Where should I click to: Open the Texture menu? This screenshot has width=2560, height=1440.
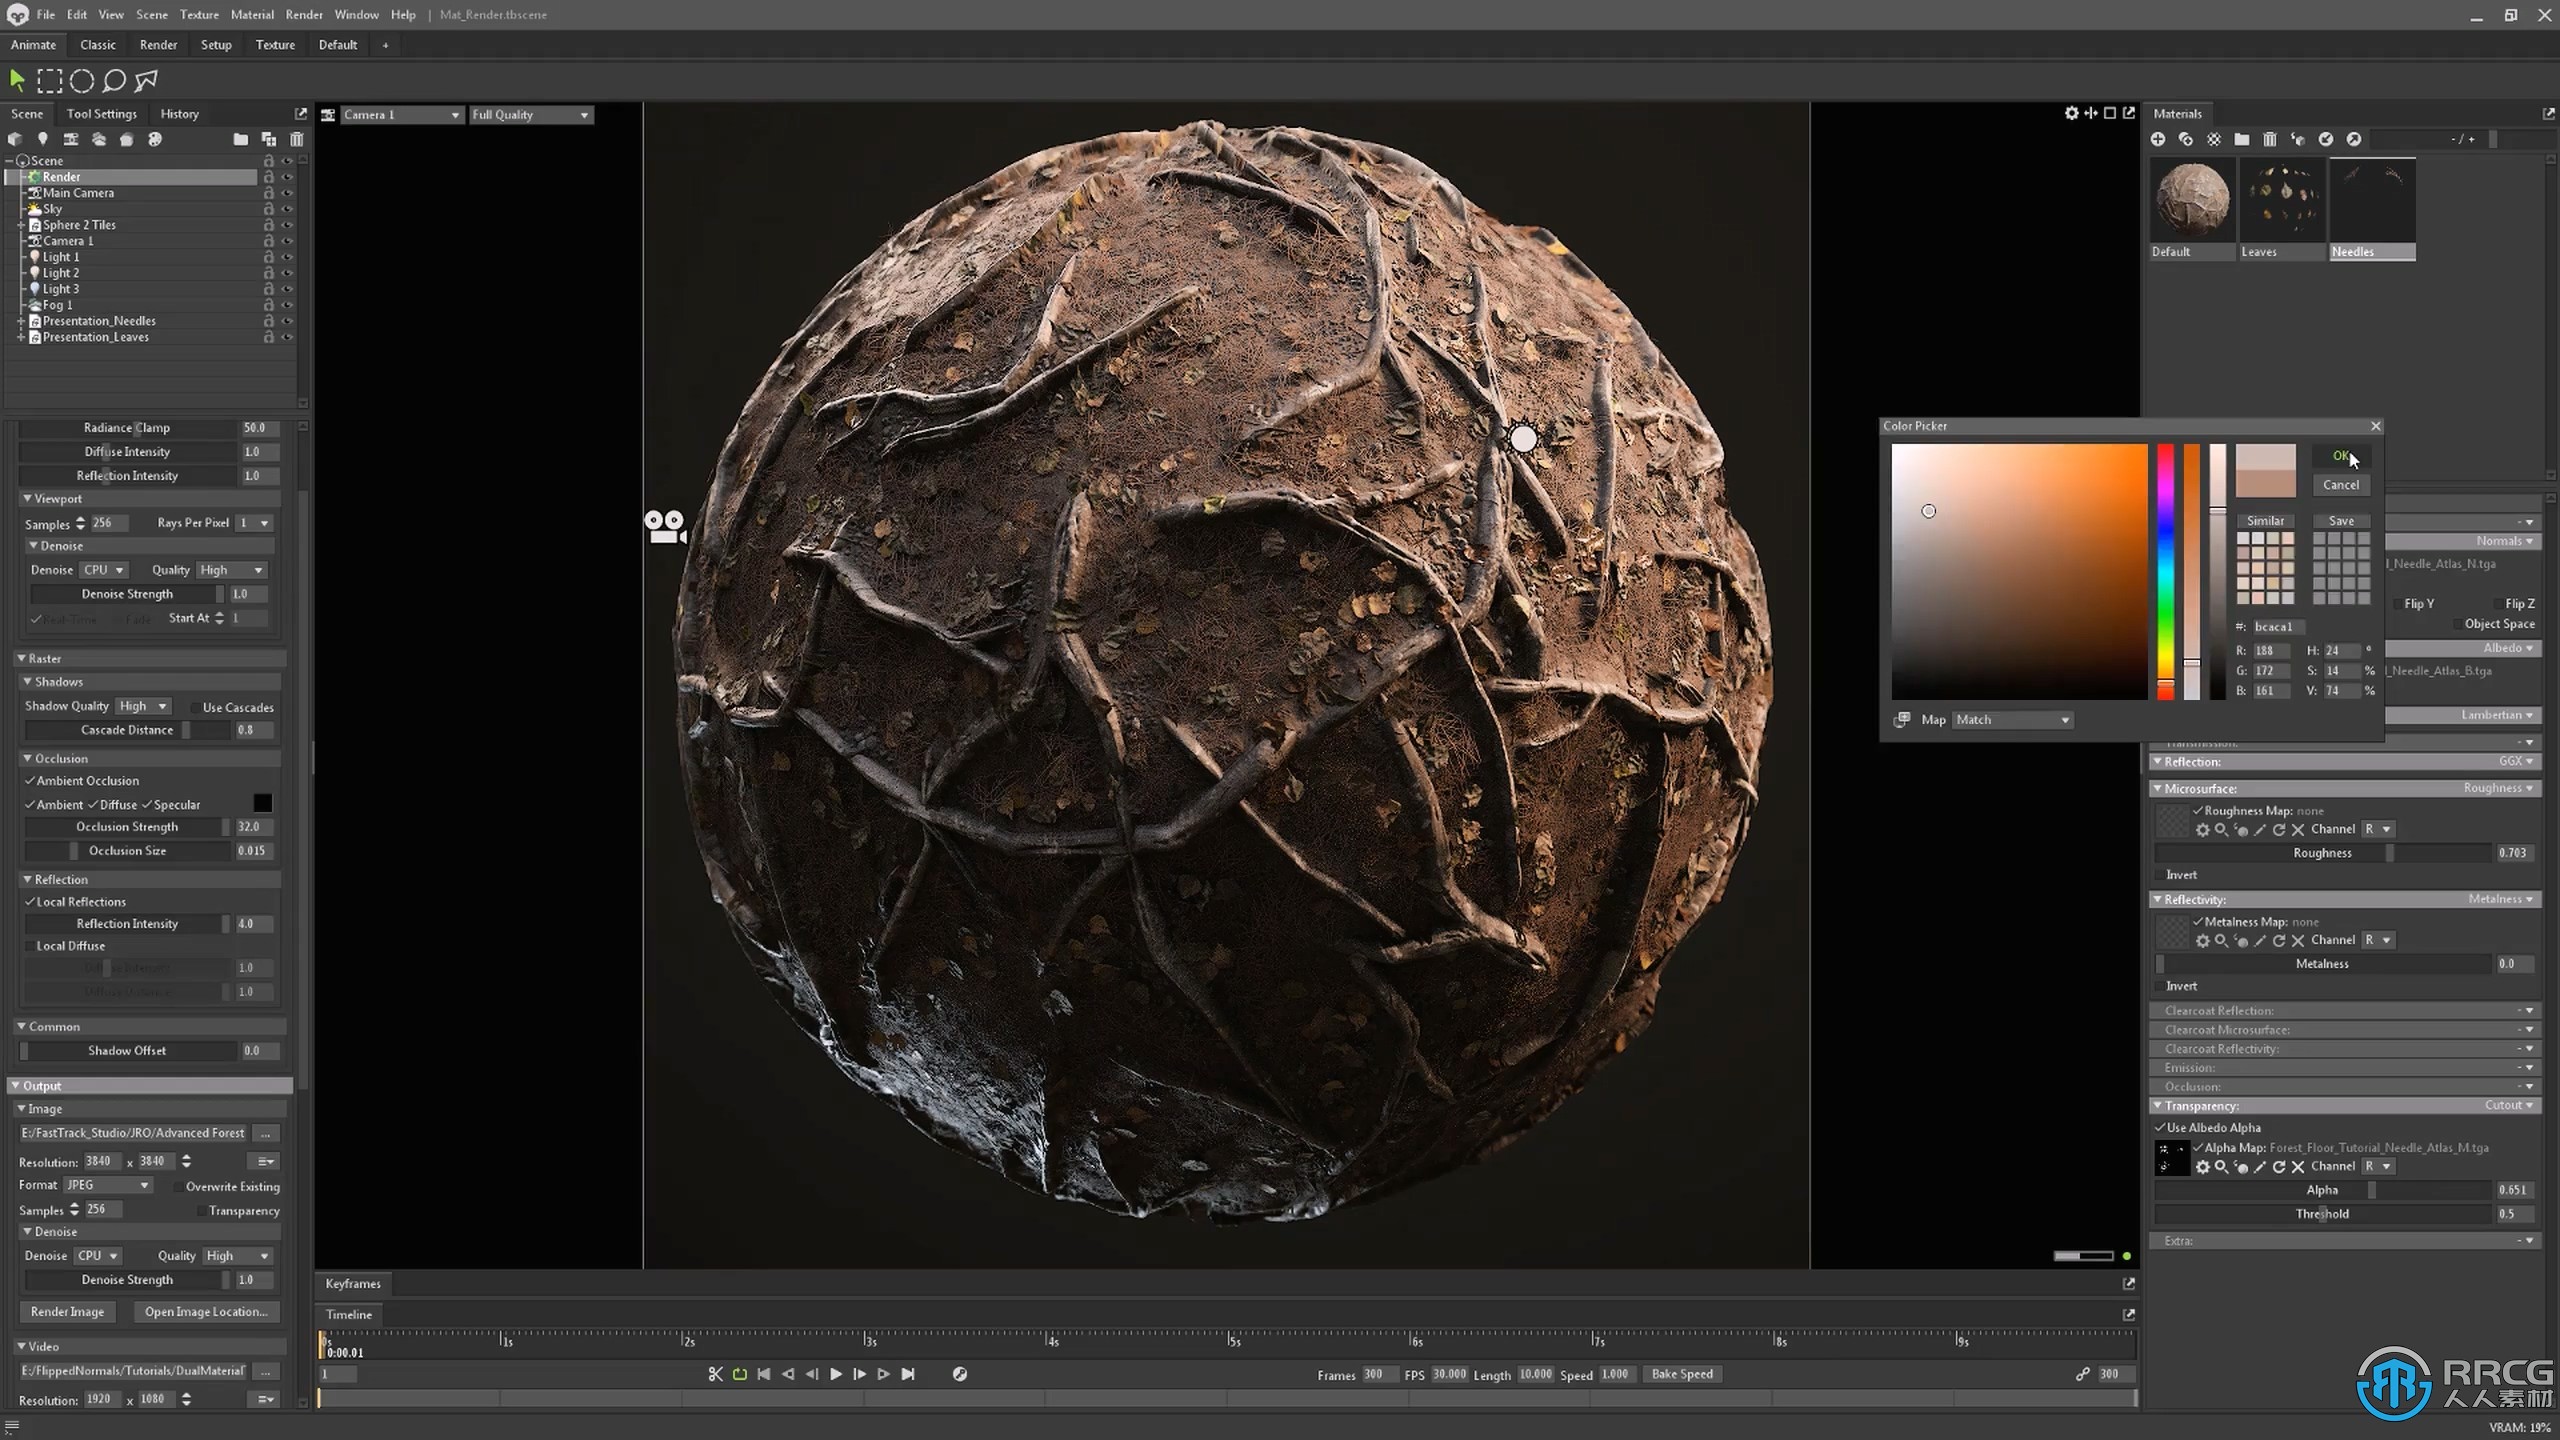click(199, 15)
